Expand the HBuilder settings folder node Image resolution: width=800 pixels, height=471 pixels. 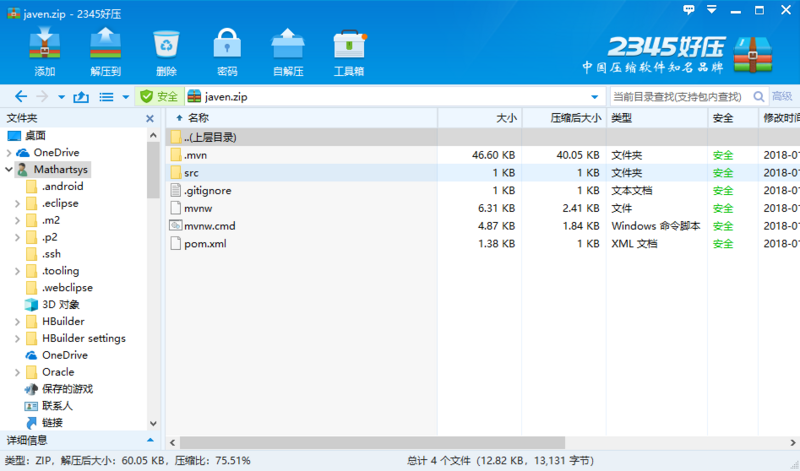[17, 338]
